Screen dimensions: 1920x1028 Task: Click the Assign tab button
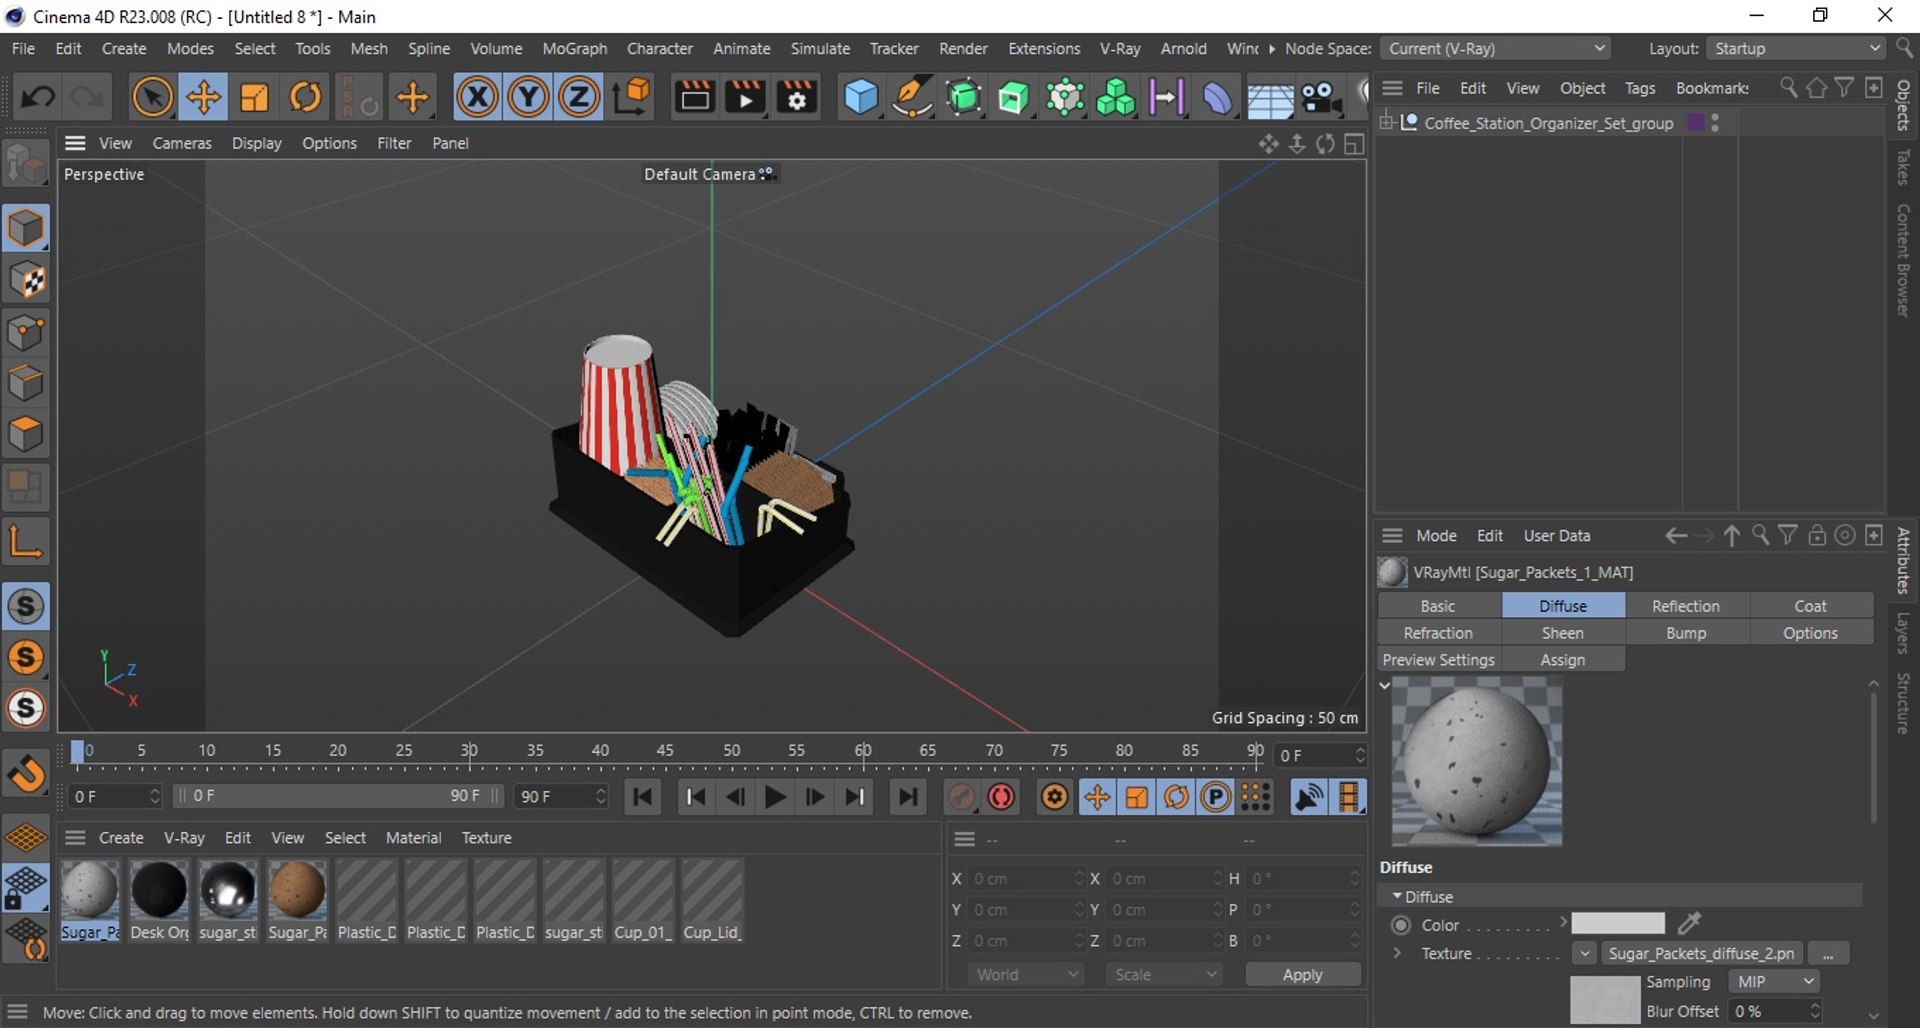pyautogui.click(x=1562, y=660)
